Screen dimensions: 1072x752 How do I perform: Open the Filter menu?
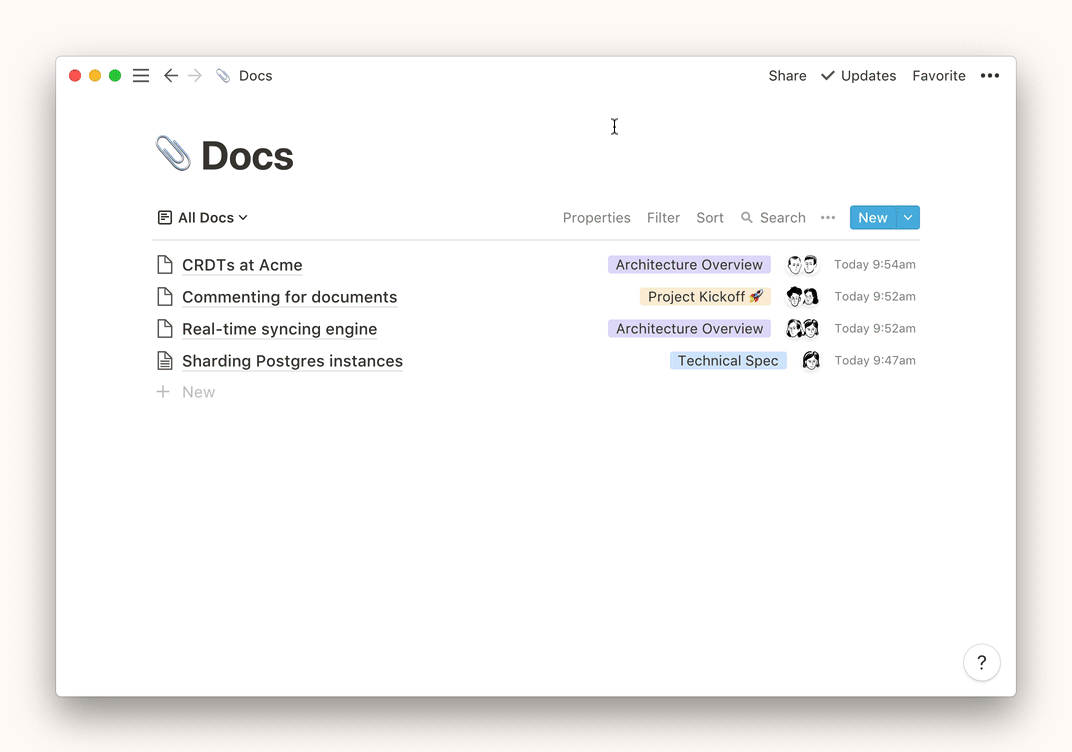coord(663,218)
